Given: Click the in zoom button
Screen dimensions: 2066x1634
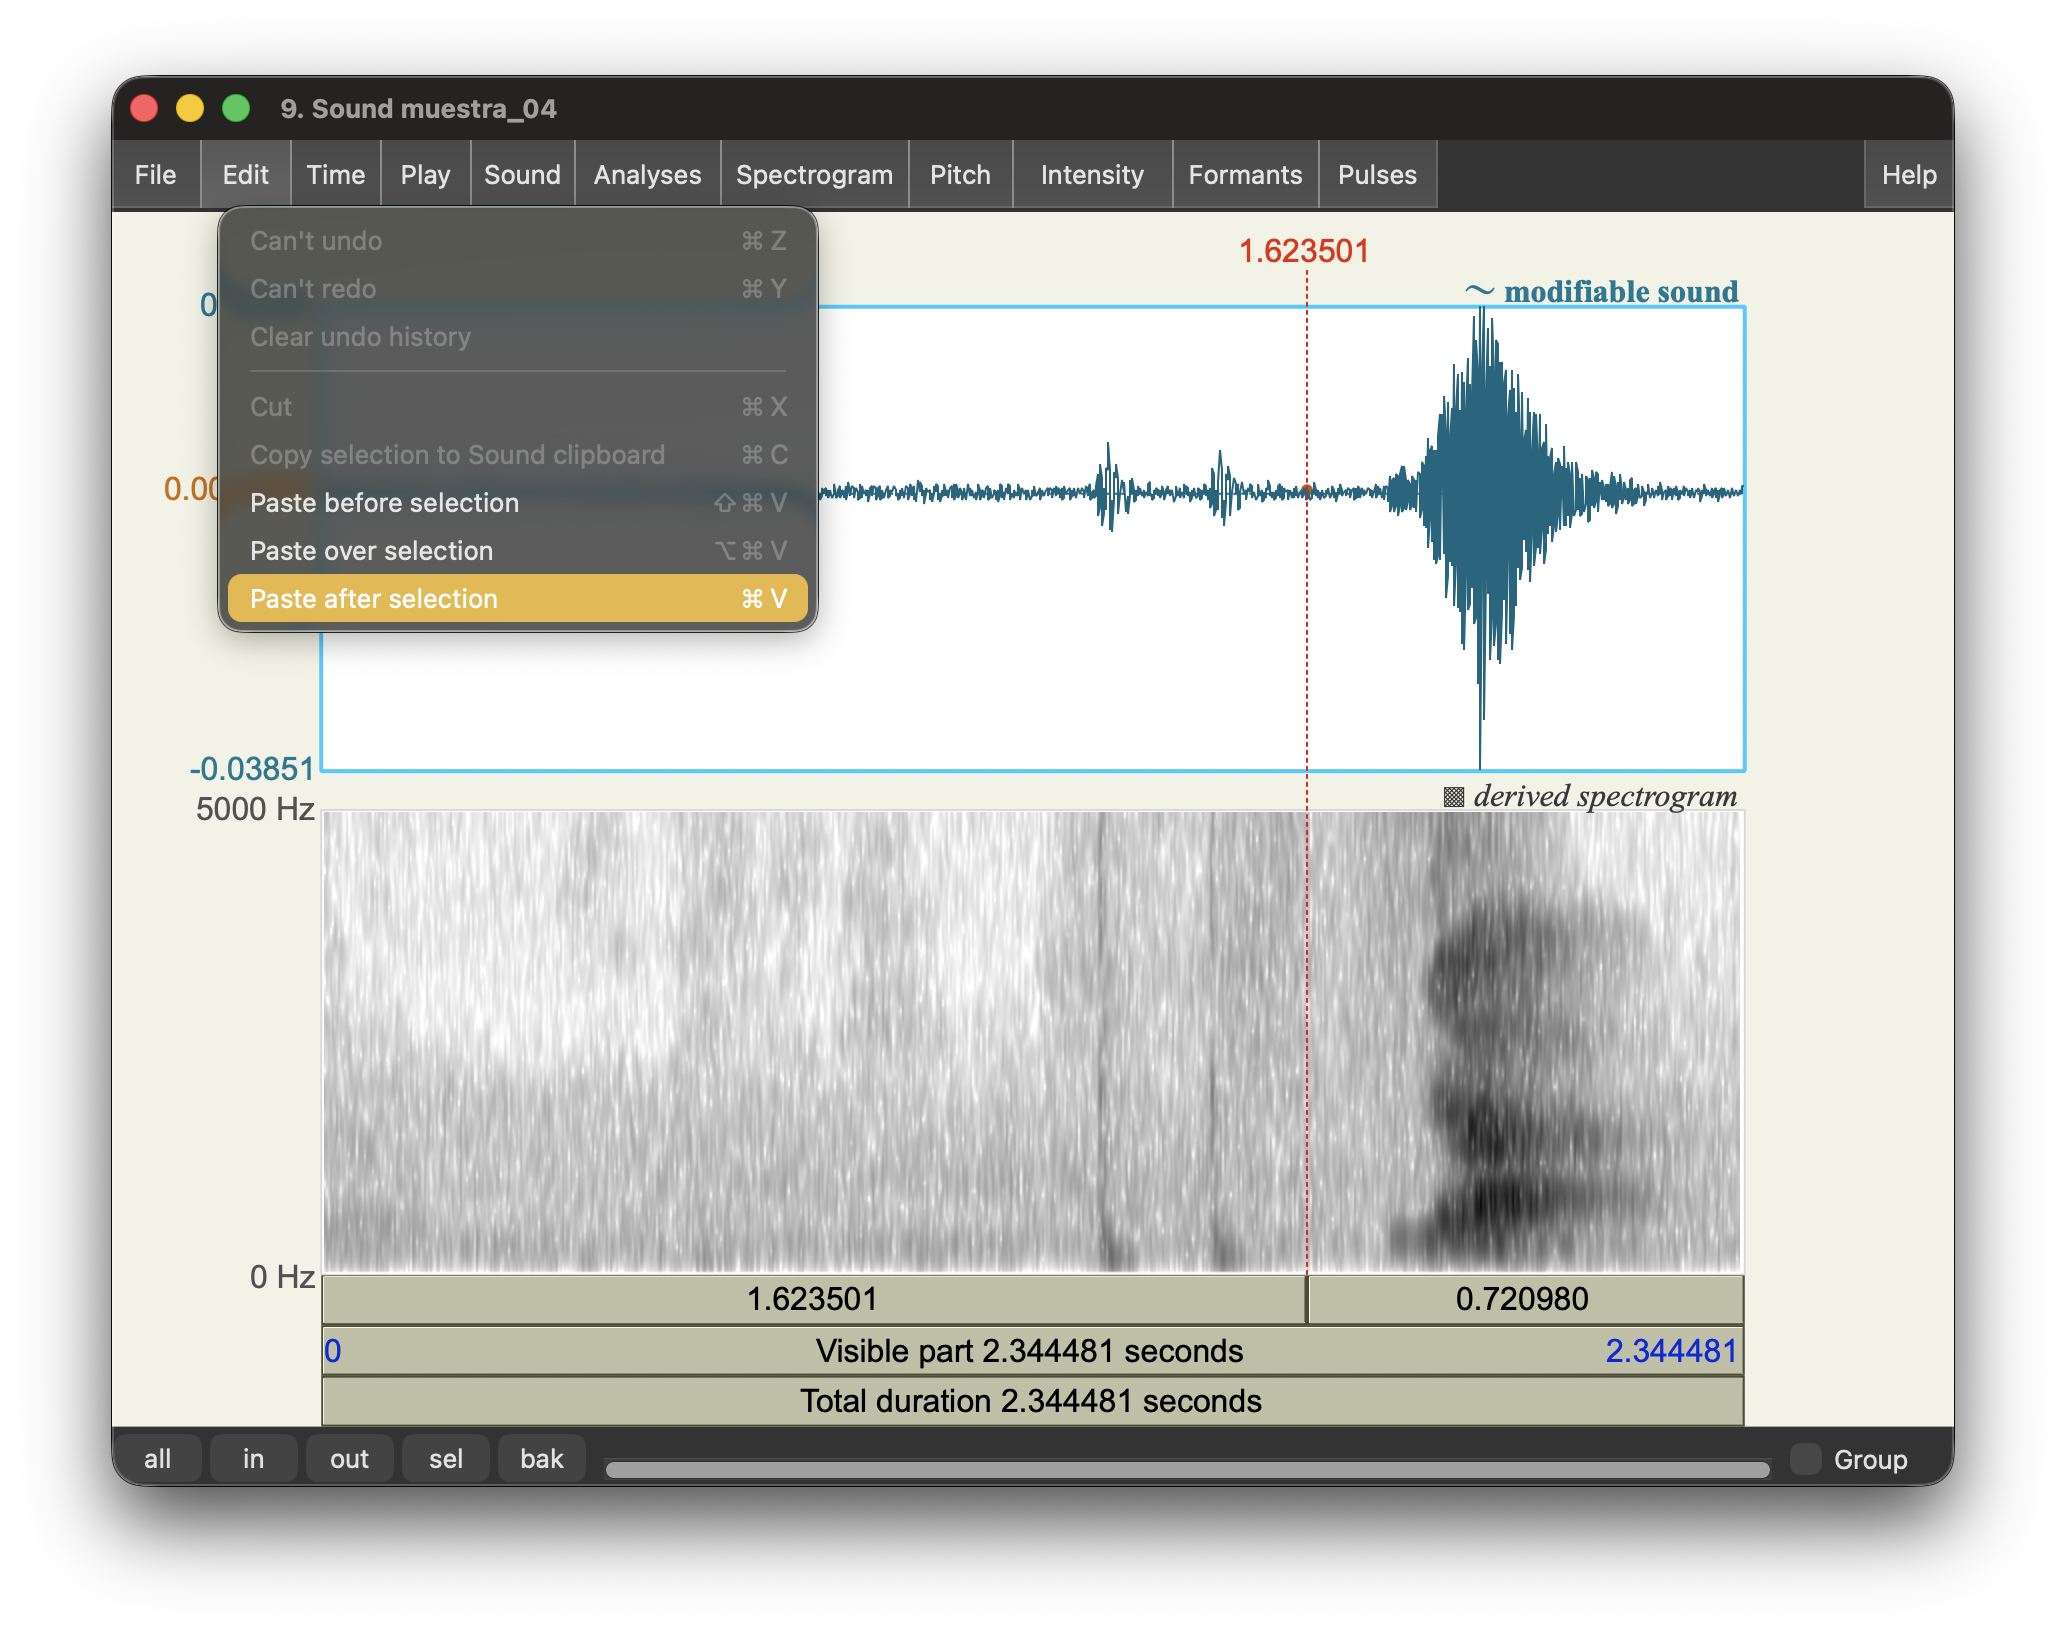Looking at the screenshot, I should (253, 1458).
